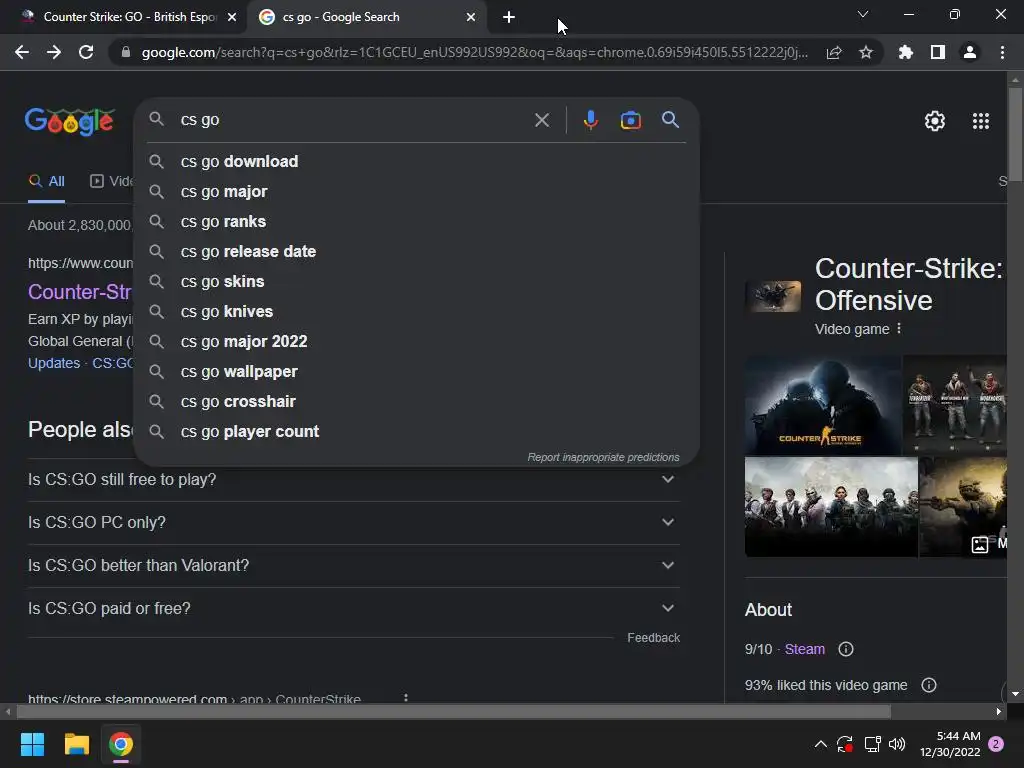
Task: Open the Updates sitelink
Action: coord(54,363)
